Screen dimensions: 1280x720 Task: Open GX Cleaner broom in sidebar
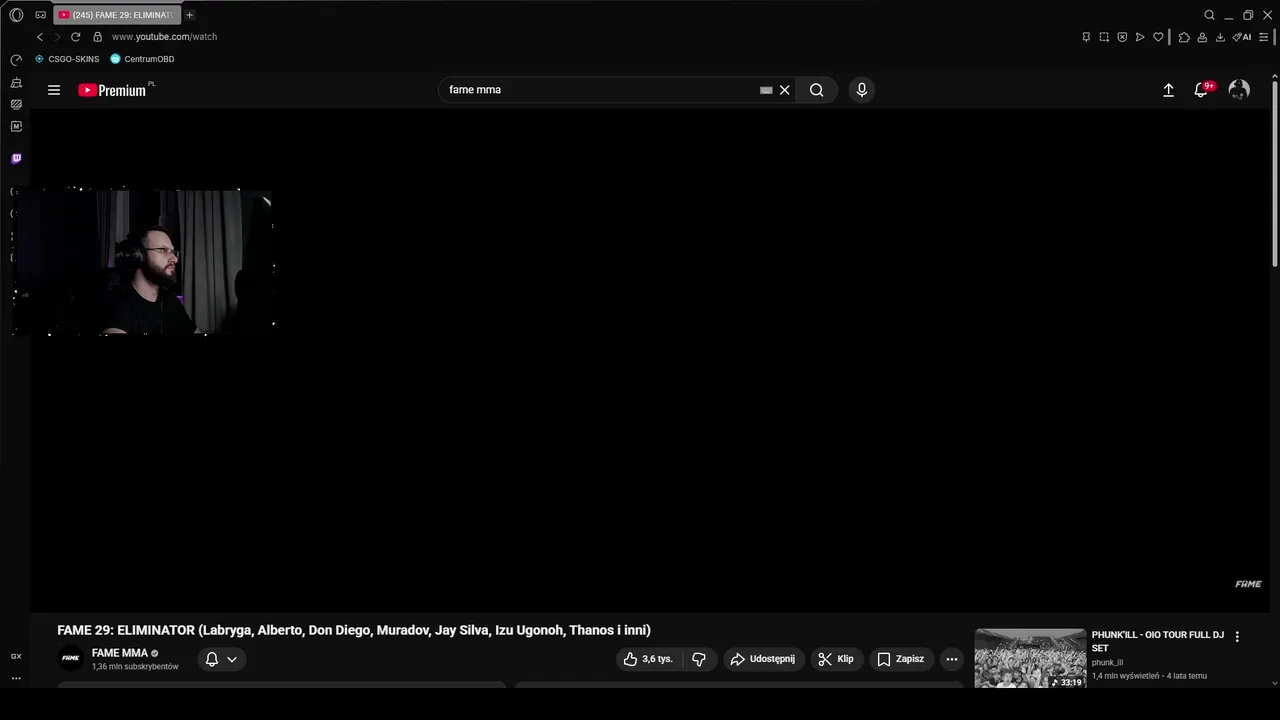click(x=16, y=82)
